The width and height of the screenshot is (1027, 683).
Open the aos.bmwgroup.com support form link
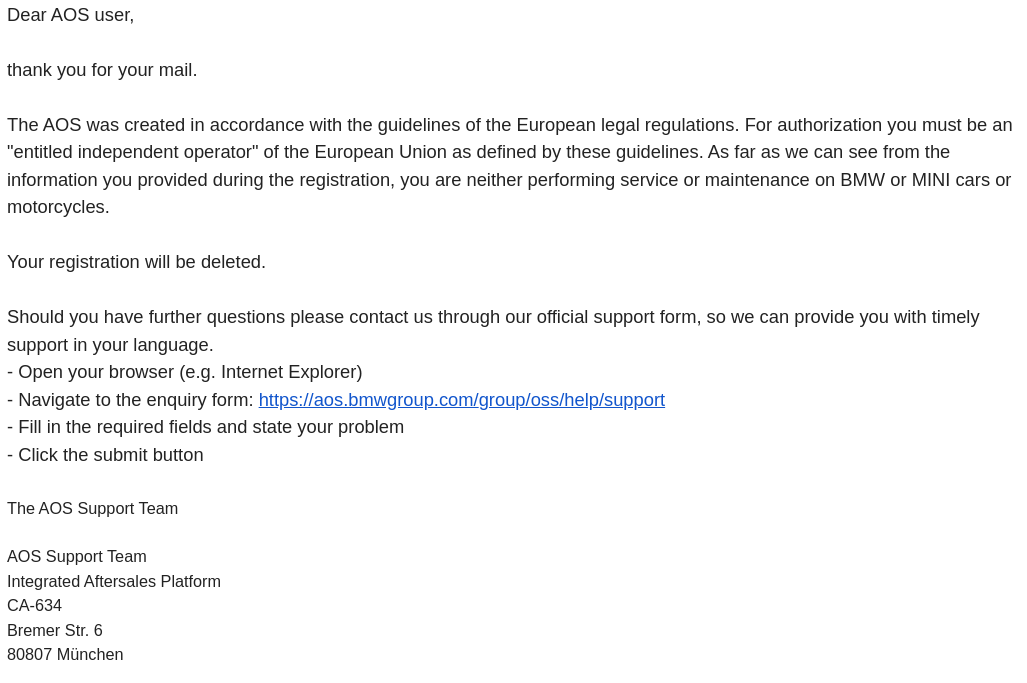(x=462, y=399)
